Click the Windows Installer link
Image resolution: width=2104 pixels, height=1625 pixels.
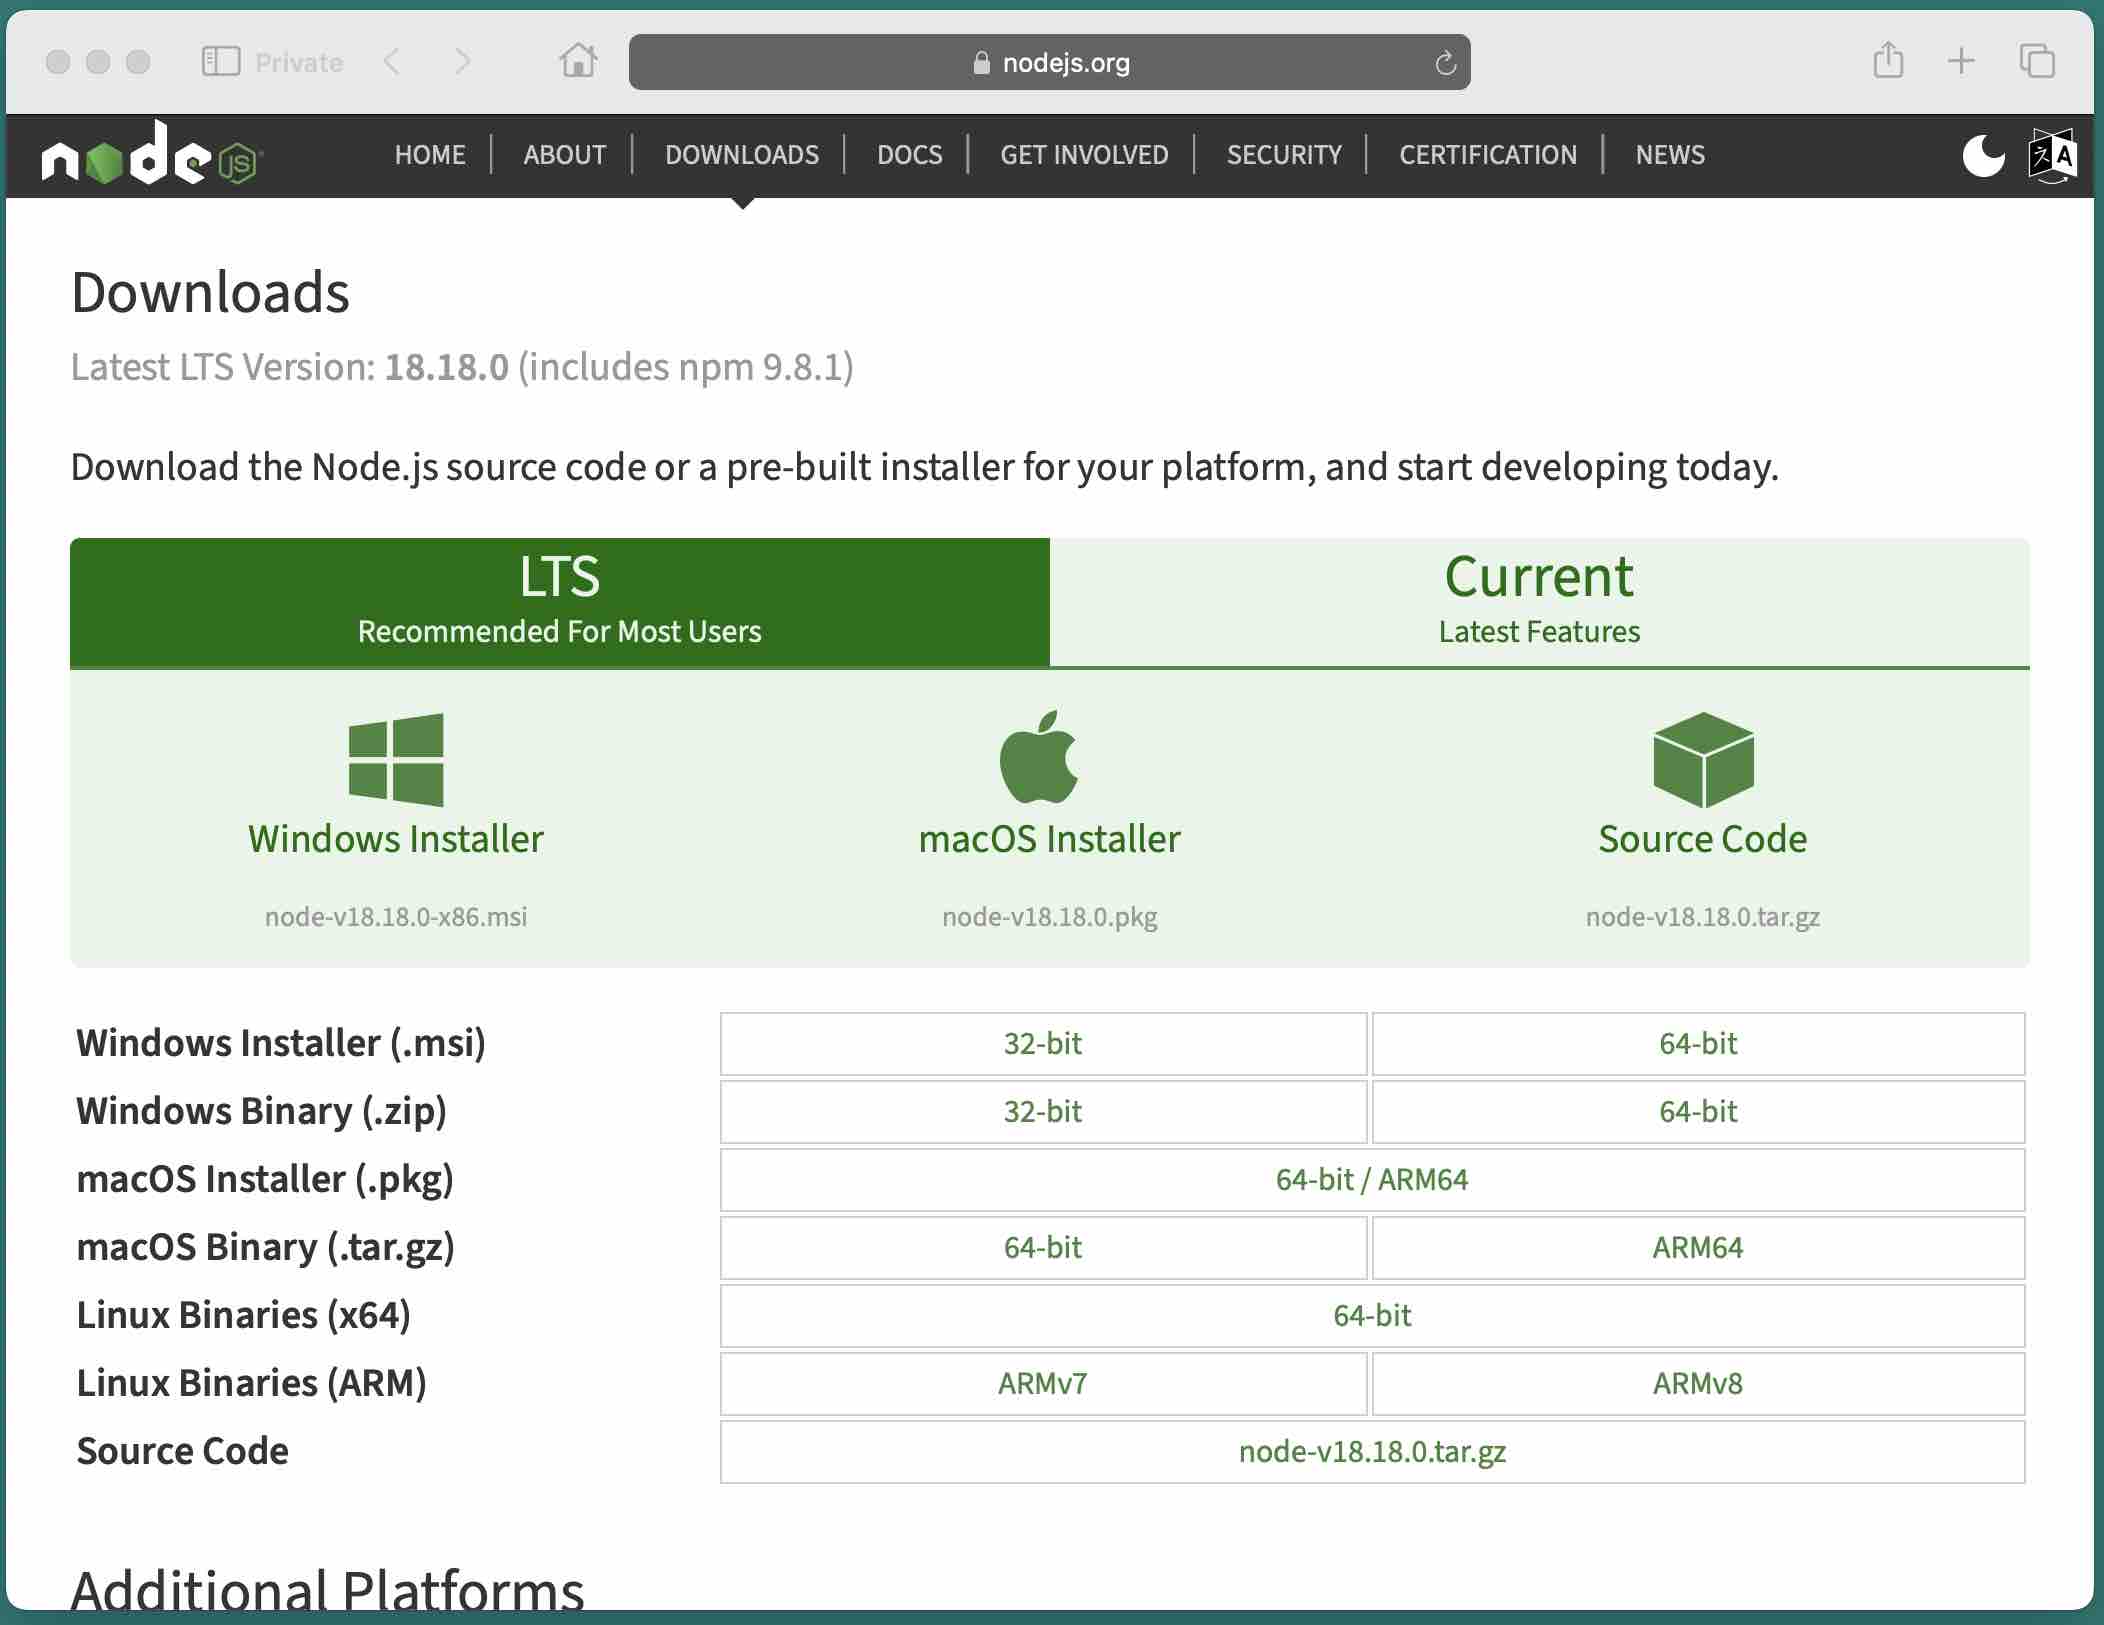click(396, 839)
